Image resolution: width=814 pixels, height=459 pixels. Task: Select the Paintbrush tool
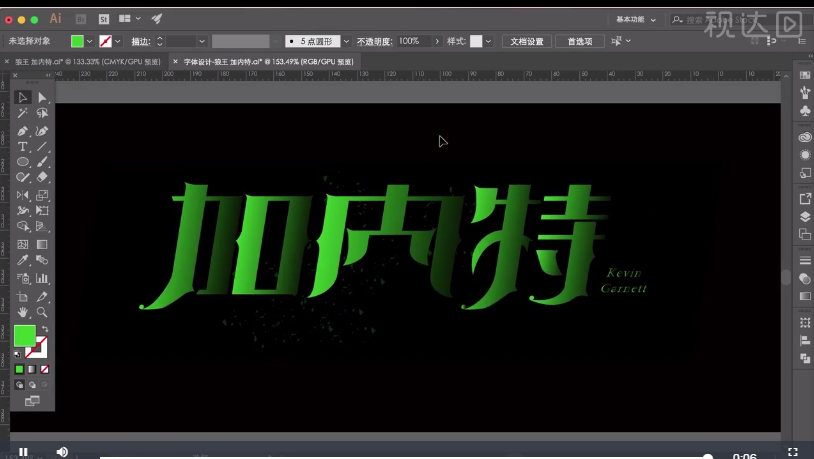tap(42, 162)
